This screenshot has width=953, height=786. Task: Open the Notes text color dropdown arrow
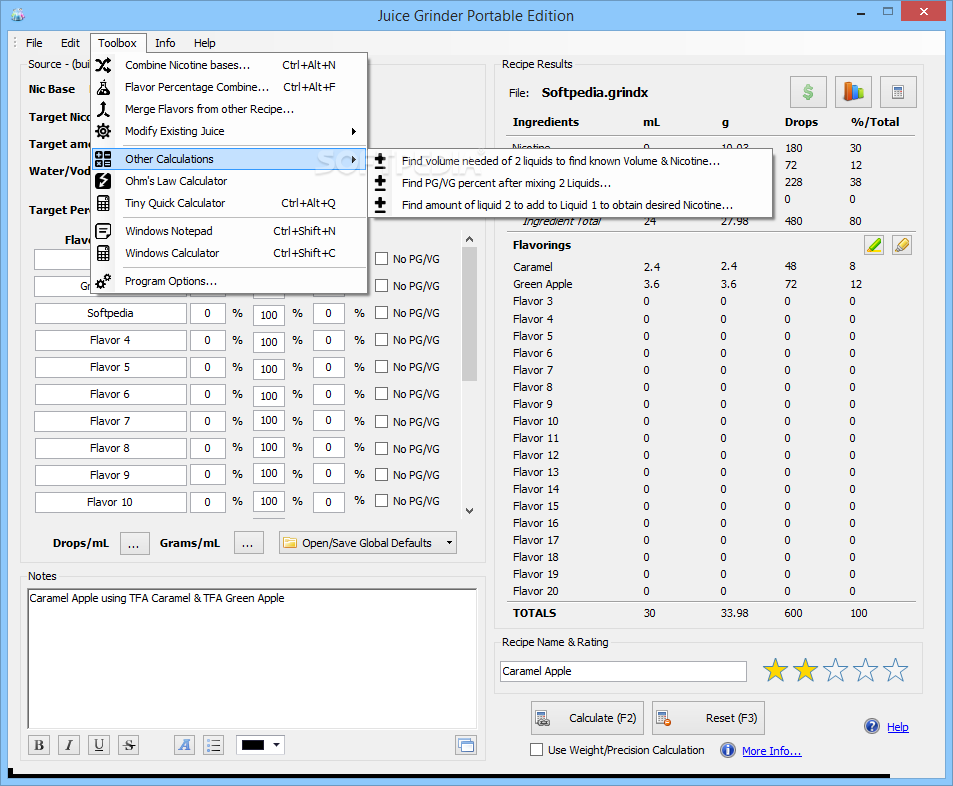point(277,745)
